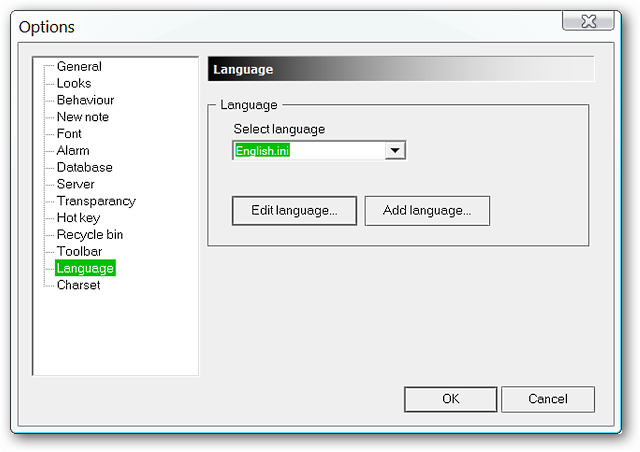Viewport: 640px width, 452px height.
Task: Select Font in the tree
Action: click(69, 134)
